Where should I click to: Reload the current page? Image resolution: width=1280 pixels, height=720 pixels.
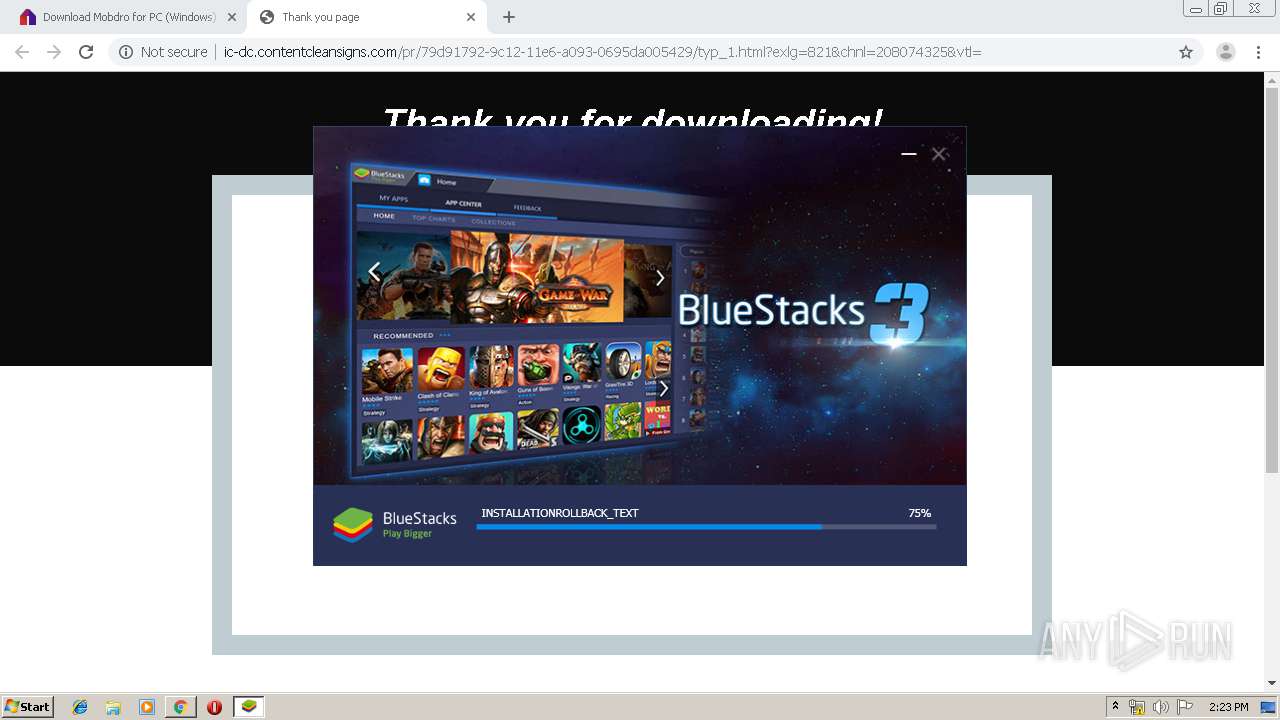coord(86,52)
